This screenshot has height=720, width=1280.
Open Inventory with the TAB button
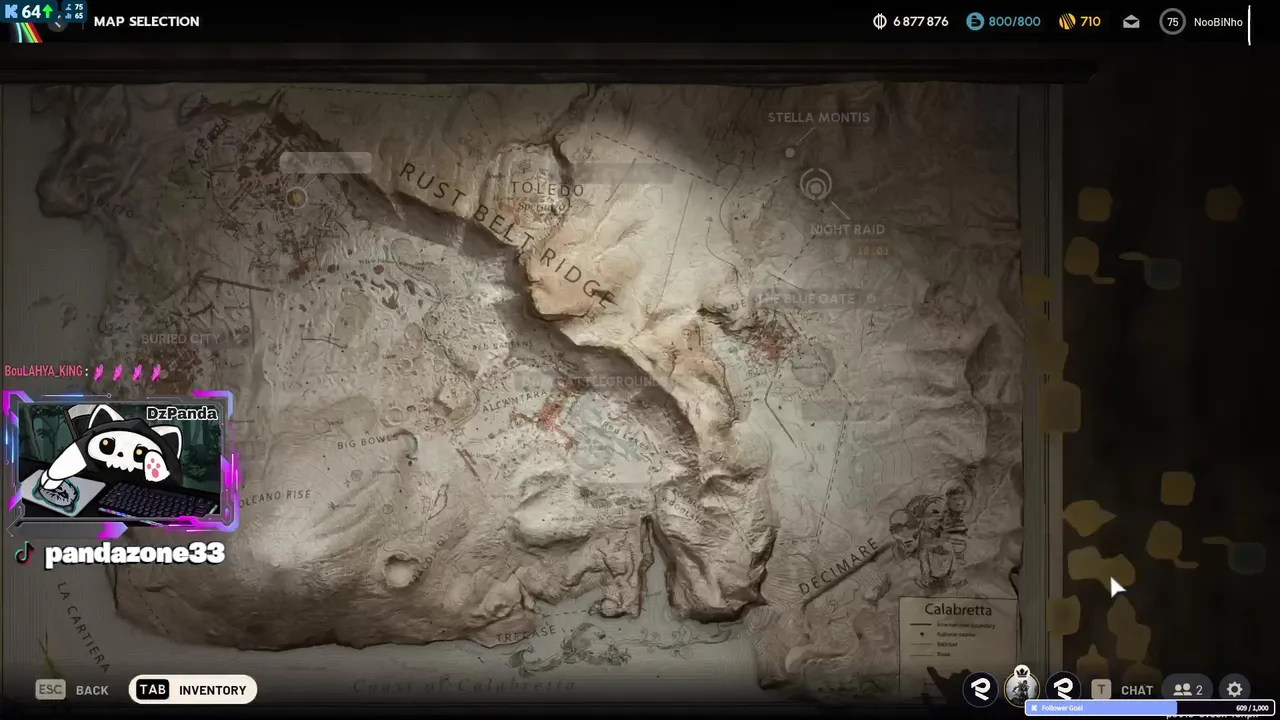[193, 690]
